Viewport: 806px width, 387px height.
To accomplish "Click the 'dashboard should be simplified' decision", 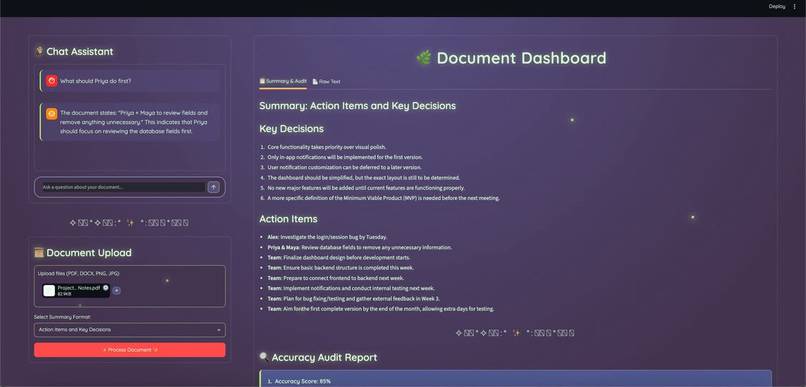I will pos(364,178).
